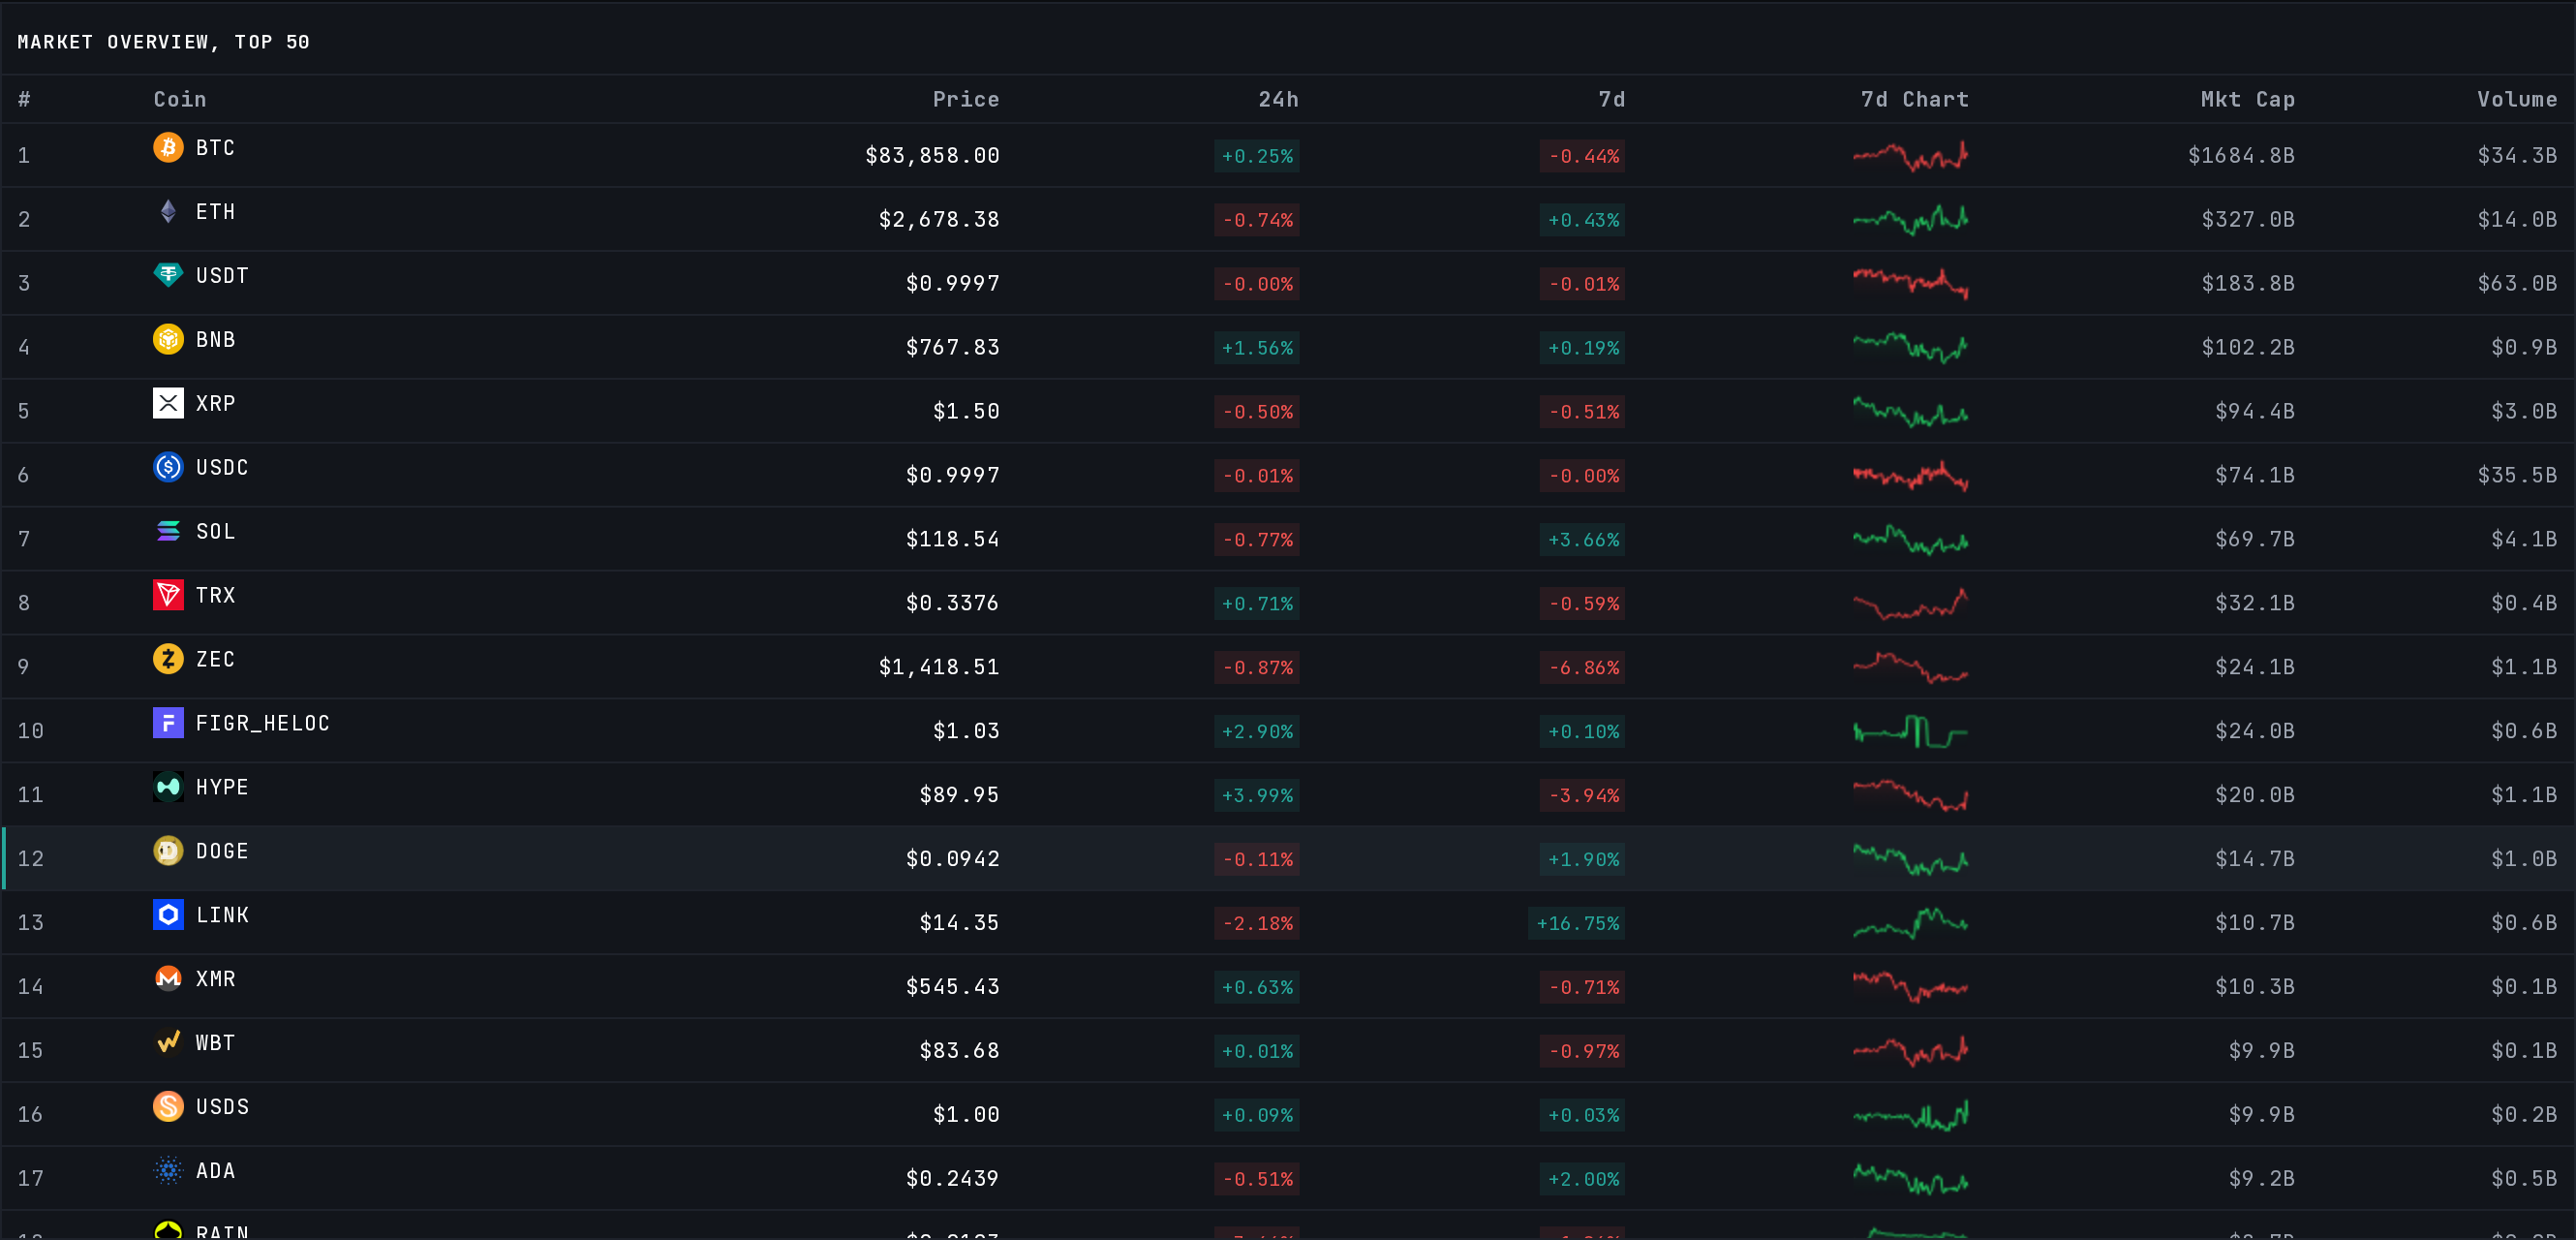
Task: Open the LINK 7d sparkline chart
Action: (1910, 923)
